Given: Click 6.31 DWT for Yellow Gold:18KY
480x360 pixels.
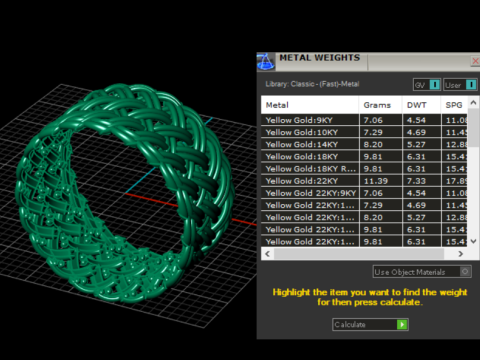Looking at the screenshot, I should point(416,157).
